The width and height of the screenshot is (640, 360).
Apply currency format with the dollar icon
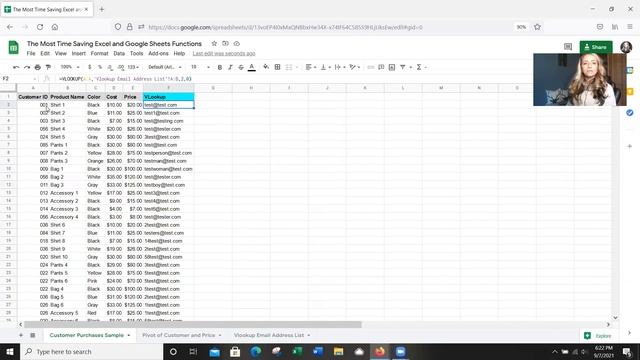point(89,67)
